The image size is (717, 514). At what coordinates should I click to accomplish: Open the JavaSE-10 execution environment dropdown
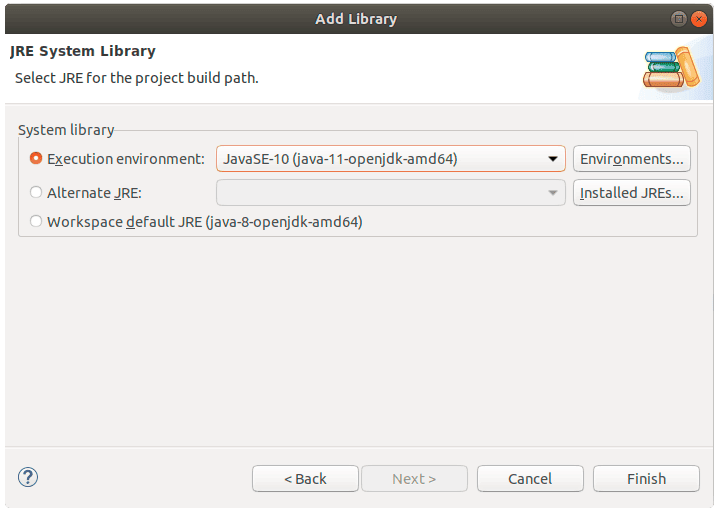tap(391, 159)
